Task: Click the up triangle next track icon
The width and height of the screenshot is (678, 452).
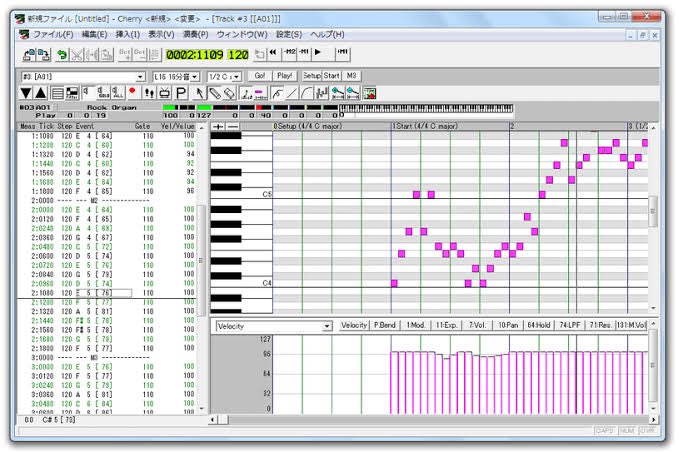Action: 41,93
